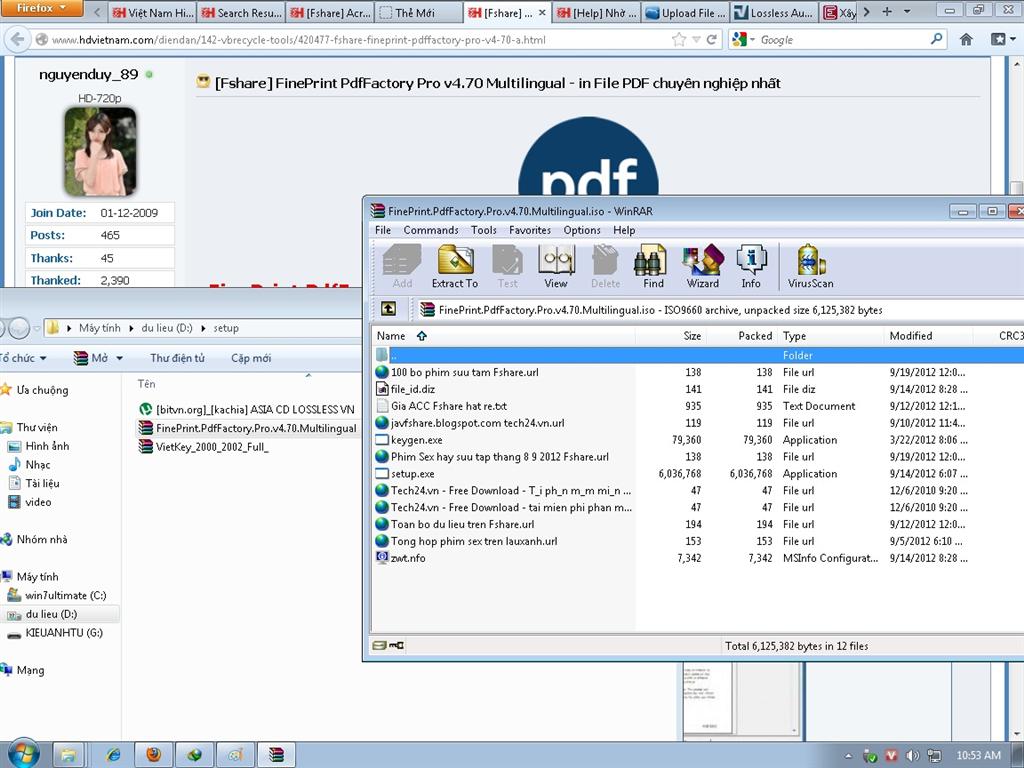Switch to WinRAR from the taskbar
The height and width of the screenshot is (768, 1024).
(276, 755)
